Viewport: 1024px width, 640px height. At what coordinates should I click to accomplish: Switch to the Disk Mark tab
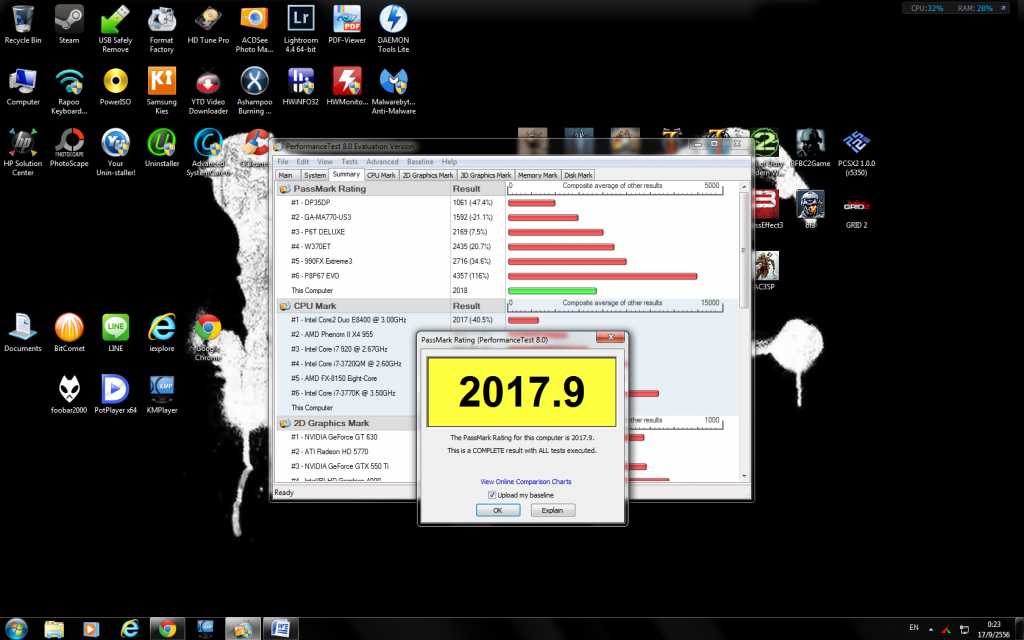tap(578, 175)
